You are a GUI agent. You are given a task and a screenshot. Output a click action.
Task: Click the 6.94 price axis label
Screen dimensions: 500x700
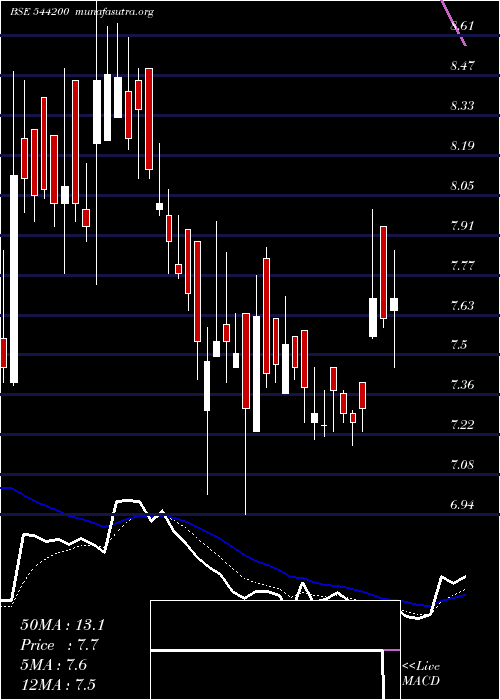coord(462,505)
